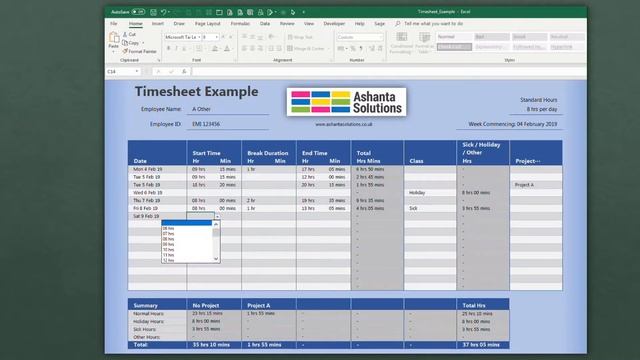This screenshot has height=360, width=640.
Task: Open the Name Box dropdown
Action: pyautogui.click(x=137, y=71)
